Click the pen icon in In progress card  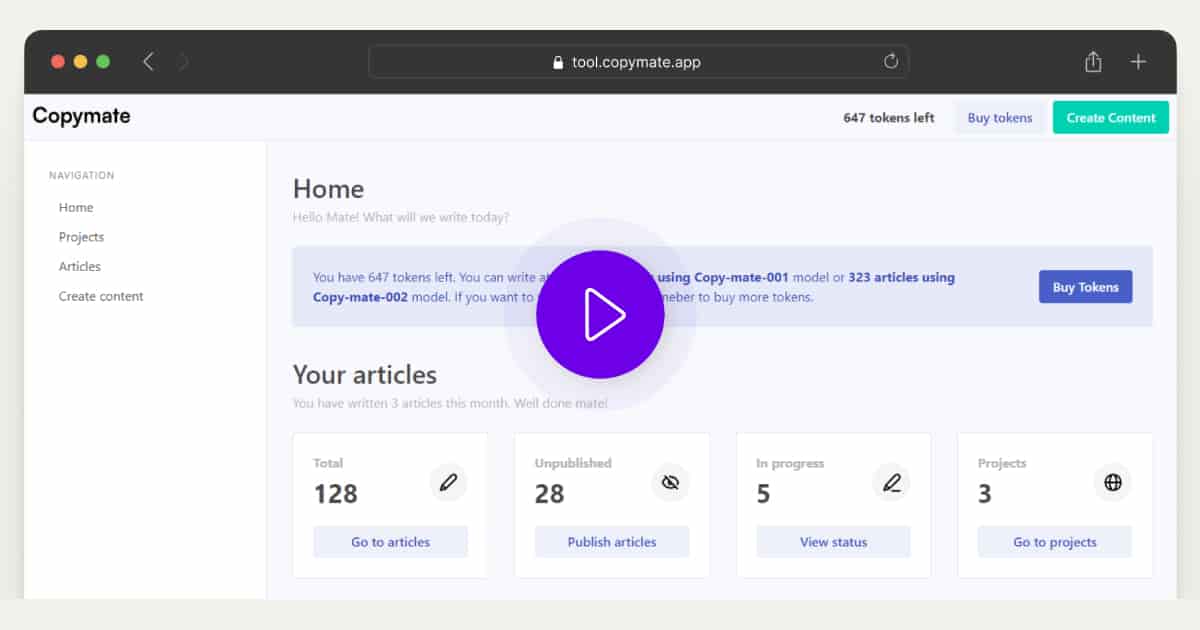click(x=891, y=483)
